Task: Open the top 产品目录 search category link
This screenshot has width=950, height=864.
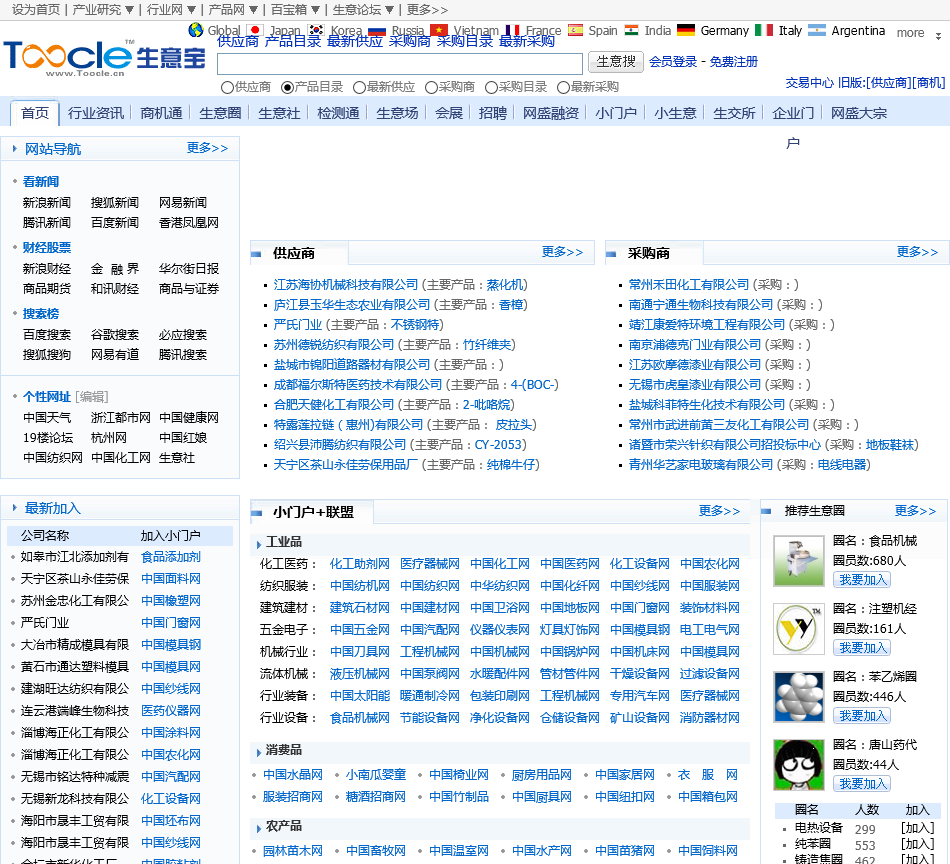Action: (x=293, y=41)
